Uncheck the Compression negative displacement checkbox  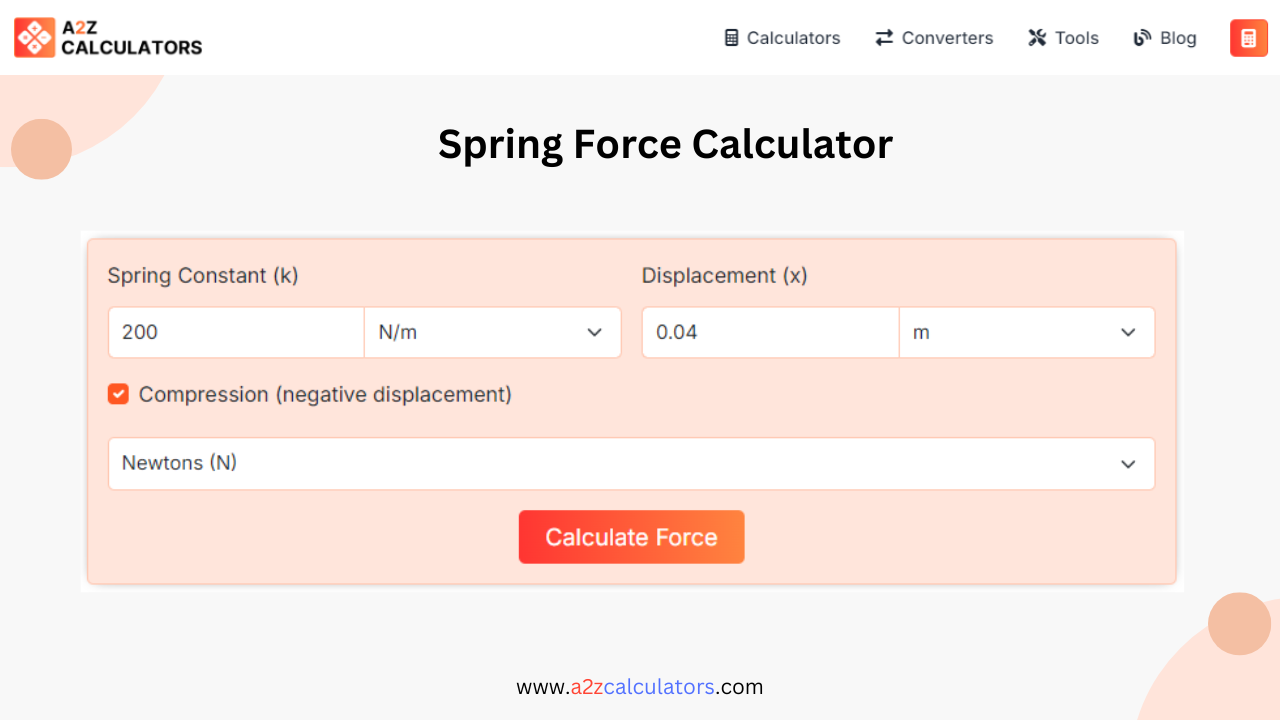[118, 394]
